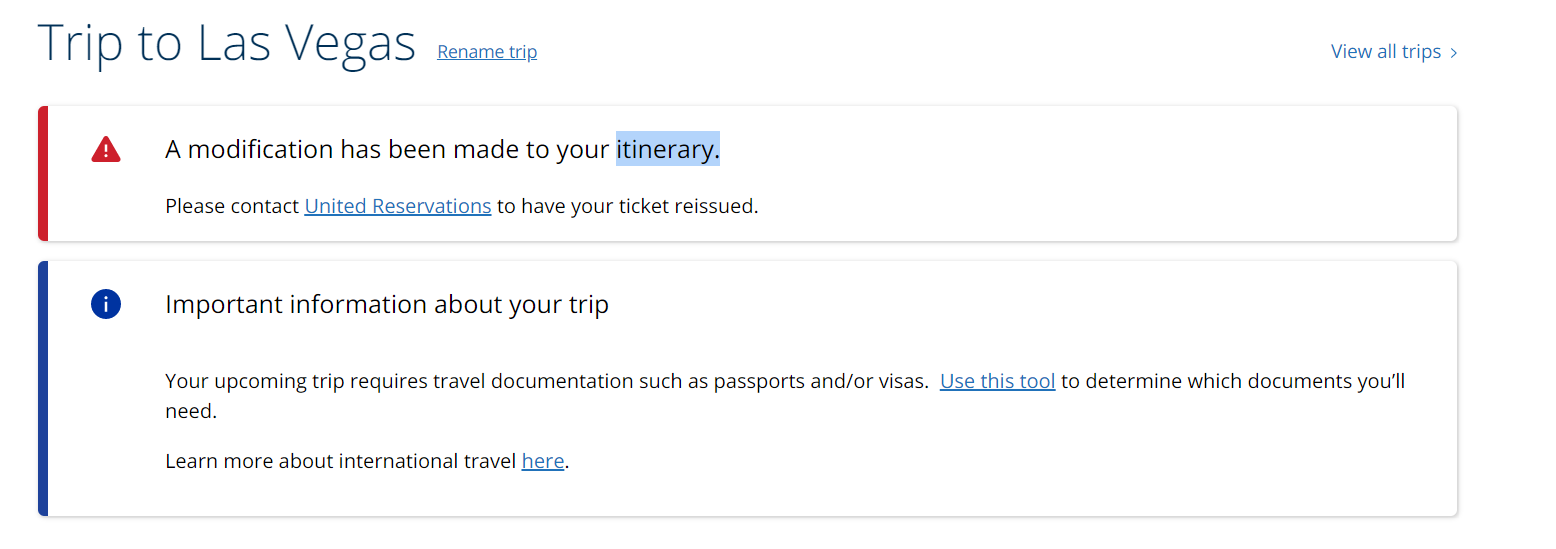Open the Rename trip link
This screenshot has height=549, width=1556.
(487, 52)
